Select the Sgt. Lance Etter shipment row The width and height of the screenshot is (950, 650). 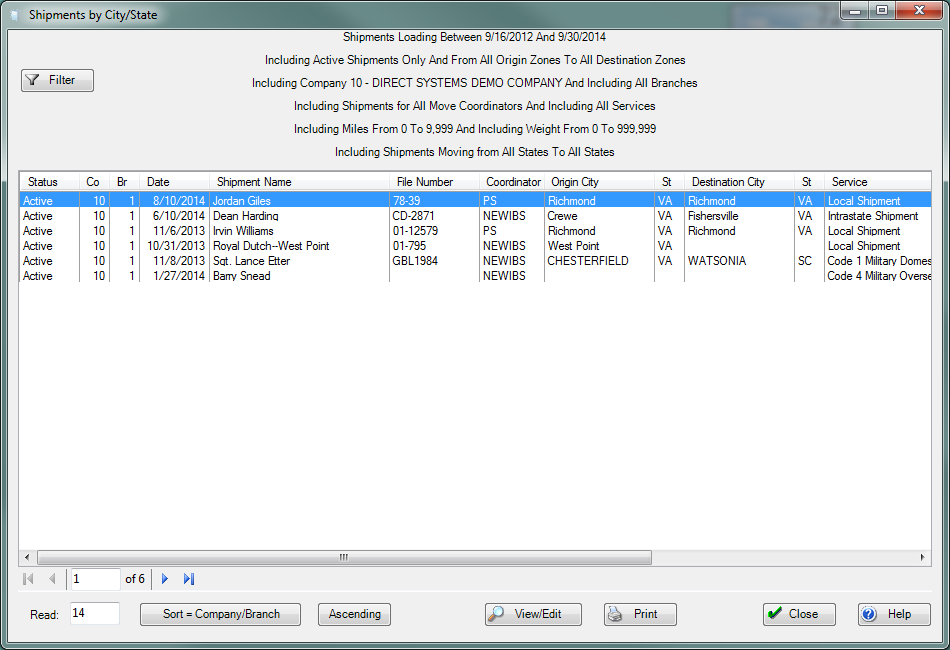click(252, 261)
